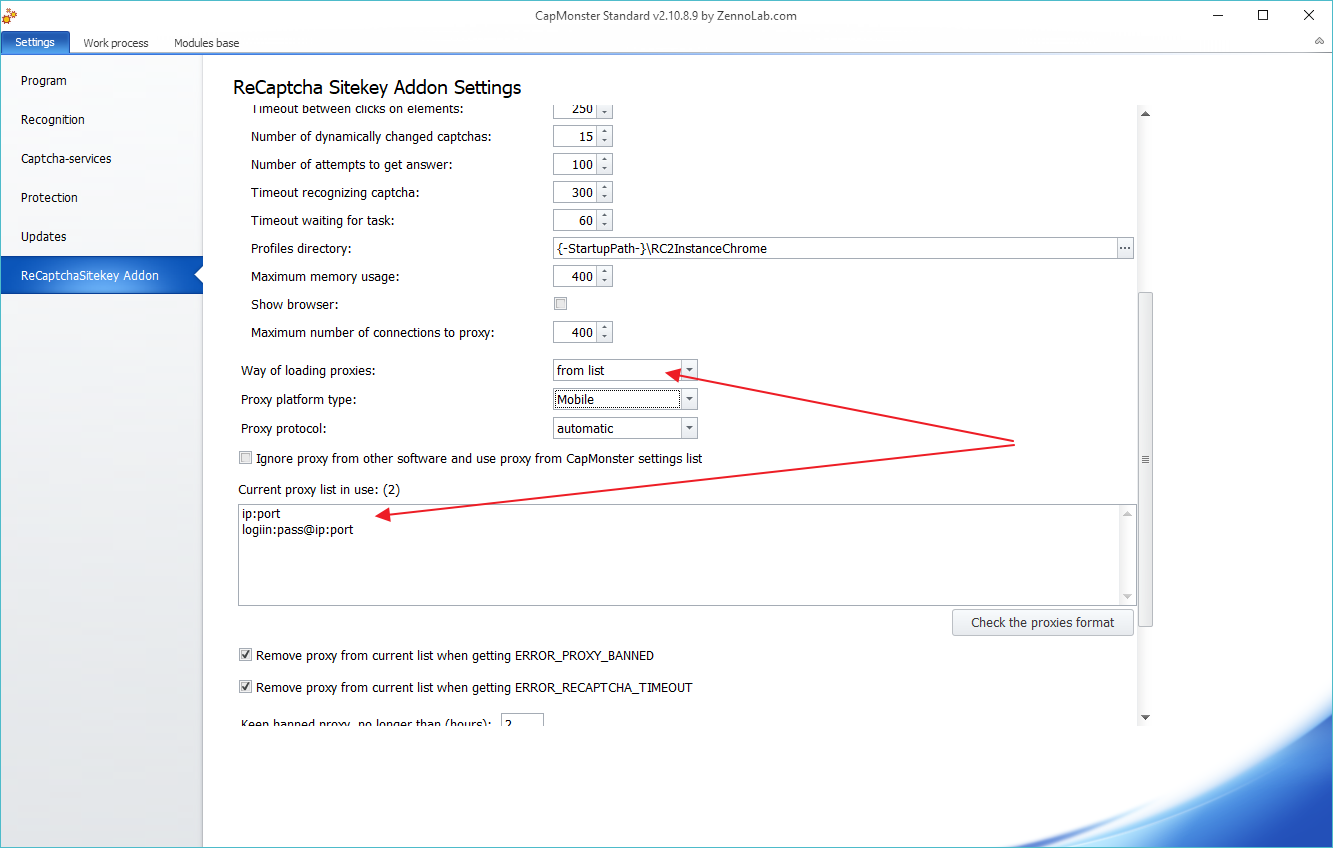Toggle the Show browser checkbox
This screenshot has height=848, width=1333.
pos(560,304)
